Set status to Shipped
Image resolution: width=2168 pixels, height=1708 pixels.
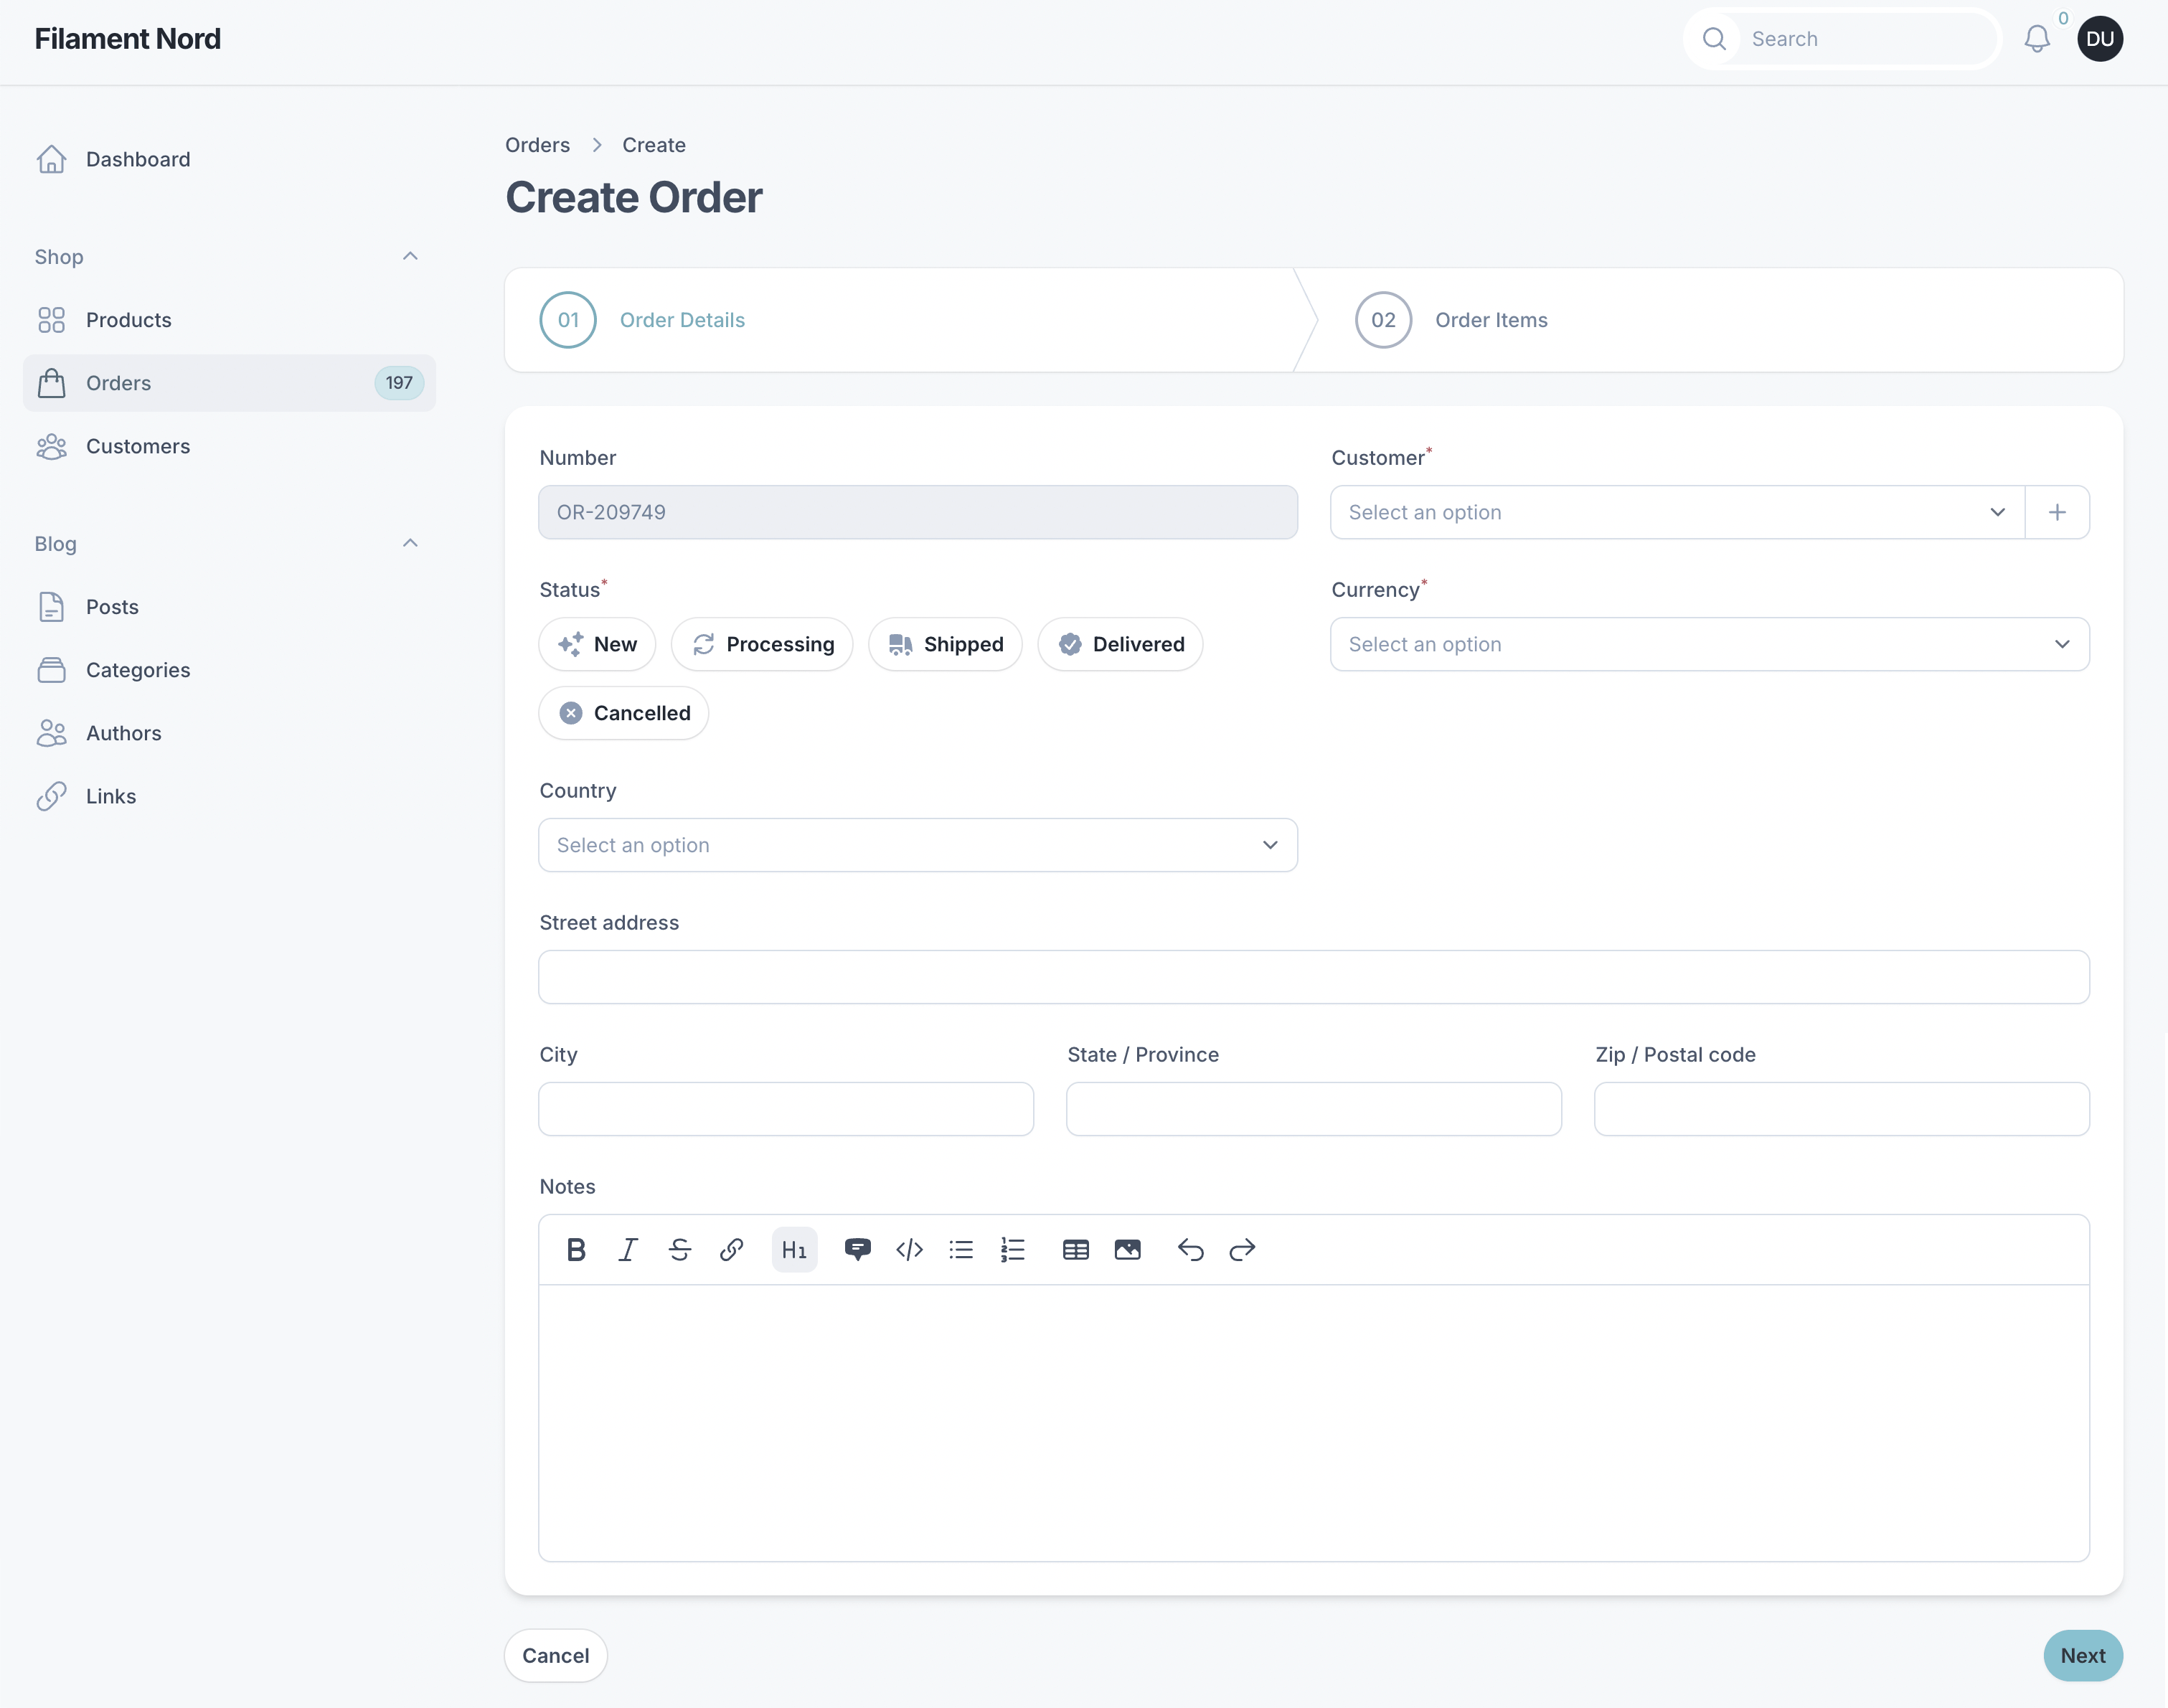[x=945, y=644]
